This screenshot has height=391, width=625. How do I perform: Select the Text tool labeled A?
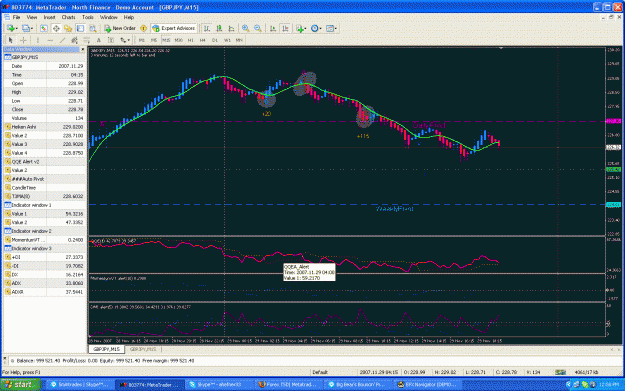point(98,40)
